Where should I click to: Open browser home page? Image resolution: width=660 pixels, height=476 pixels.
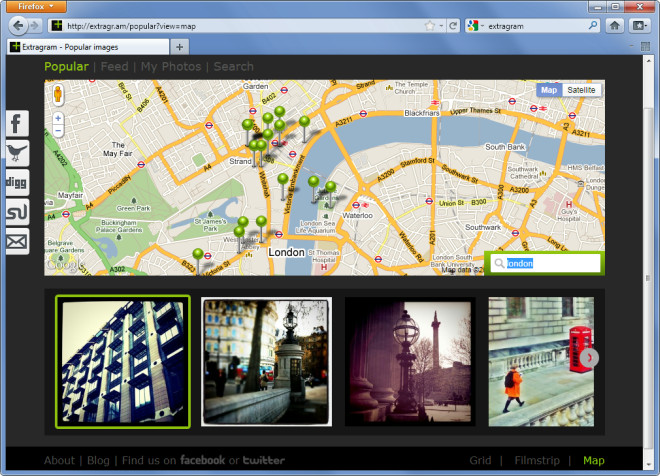(x=615, y=26)
